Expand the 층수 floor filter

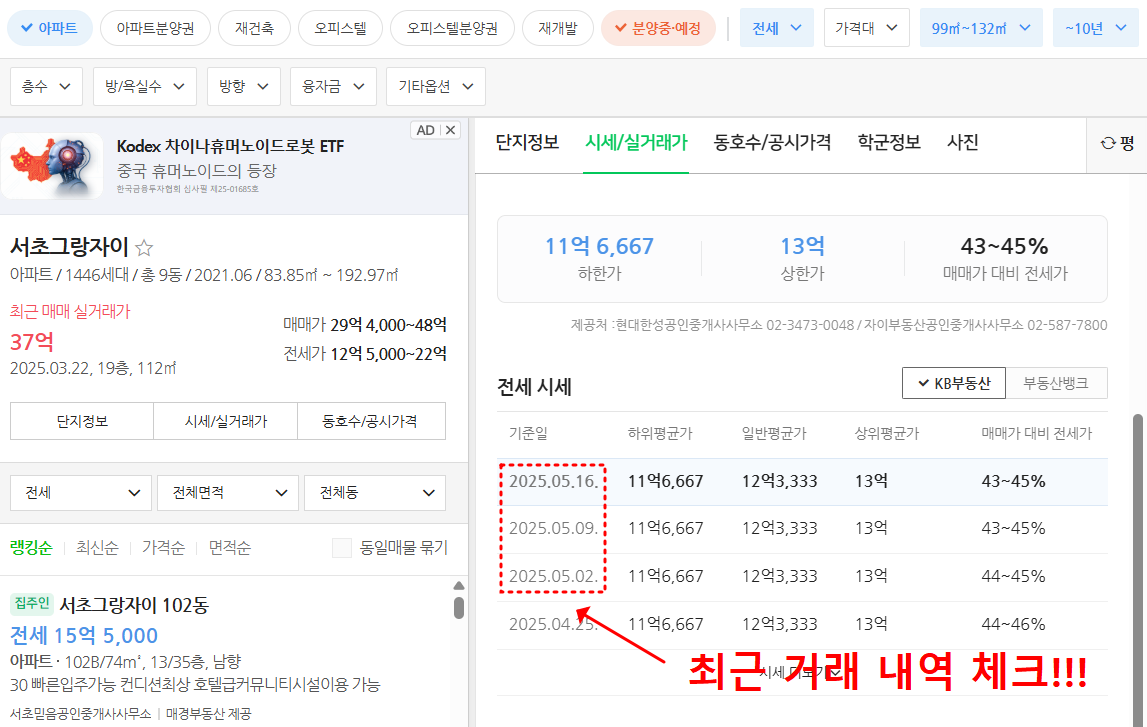pos(46,86)
